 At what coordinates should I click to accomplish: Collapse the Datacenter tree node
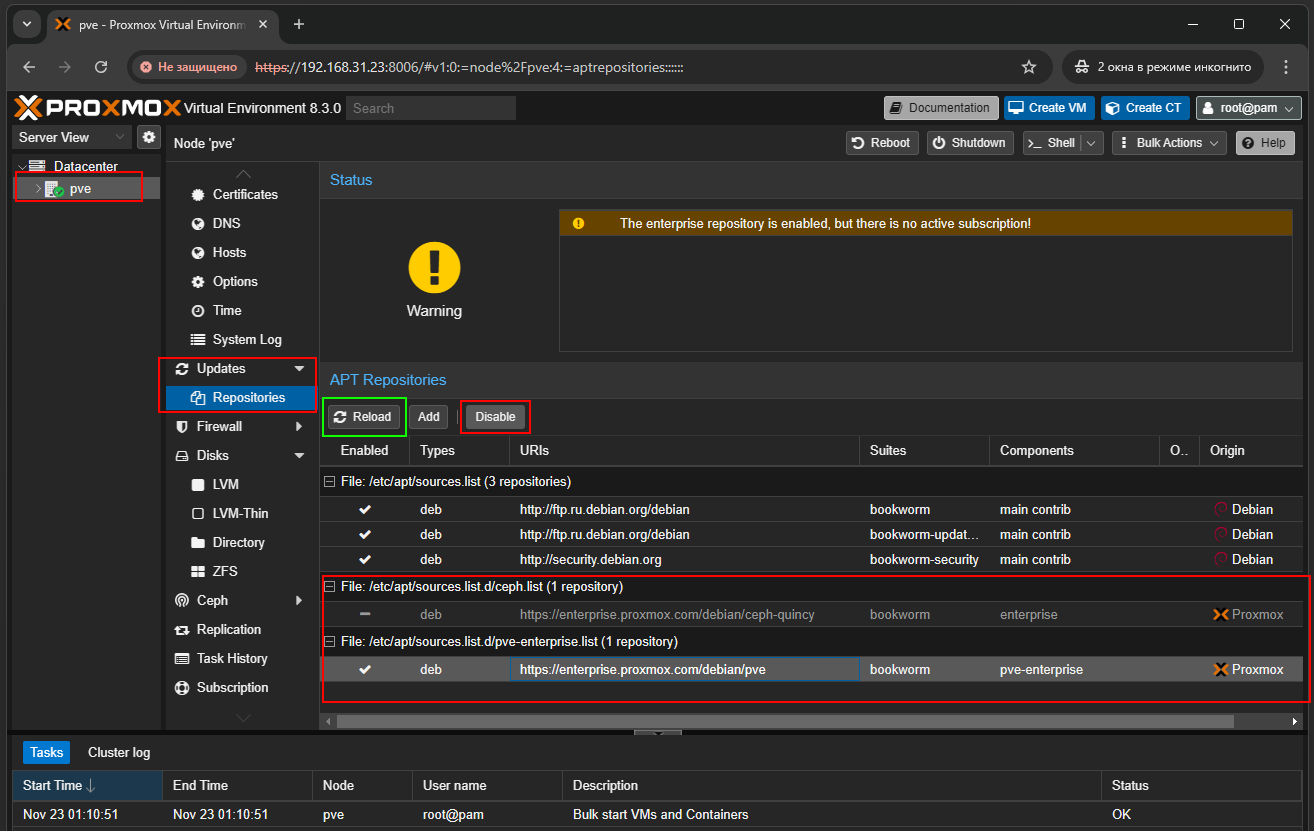[22, 167]
